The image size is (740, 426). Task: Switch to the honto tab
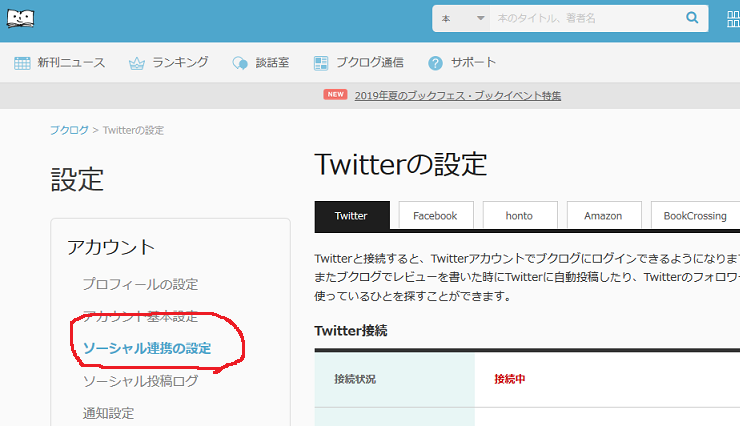519,216
